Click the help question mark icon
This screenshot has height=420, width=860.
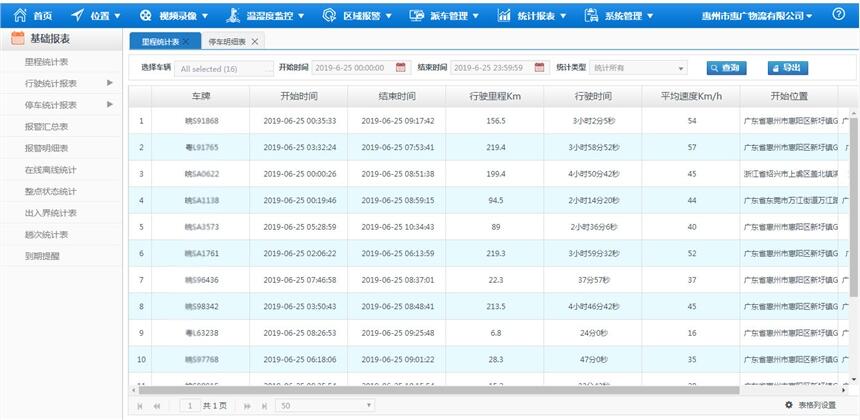coord(838,14)
